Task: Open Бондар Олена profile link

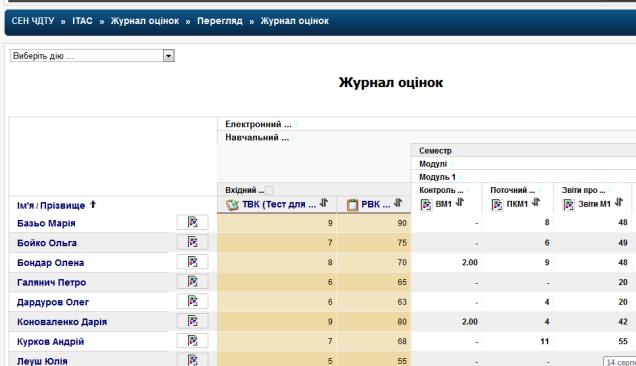Action: tap(51, 263)
